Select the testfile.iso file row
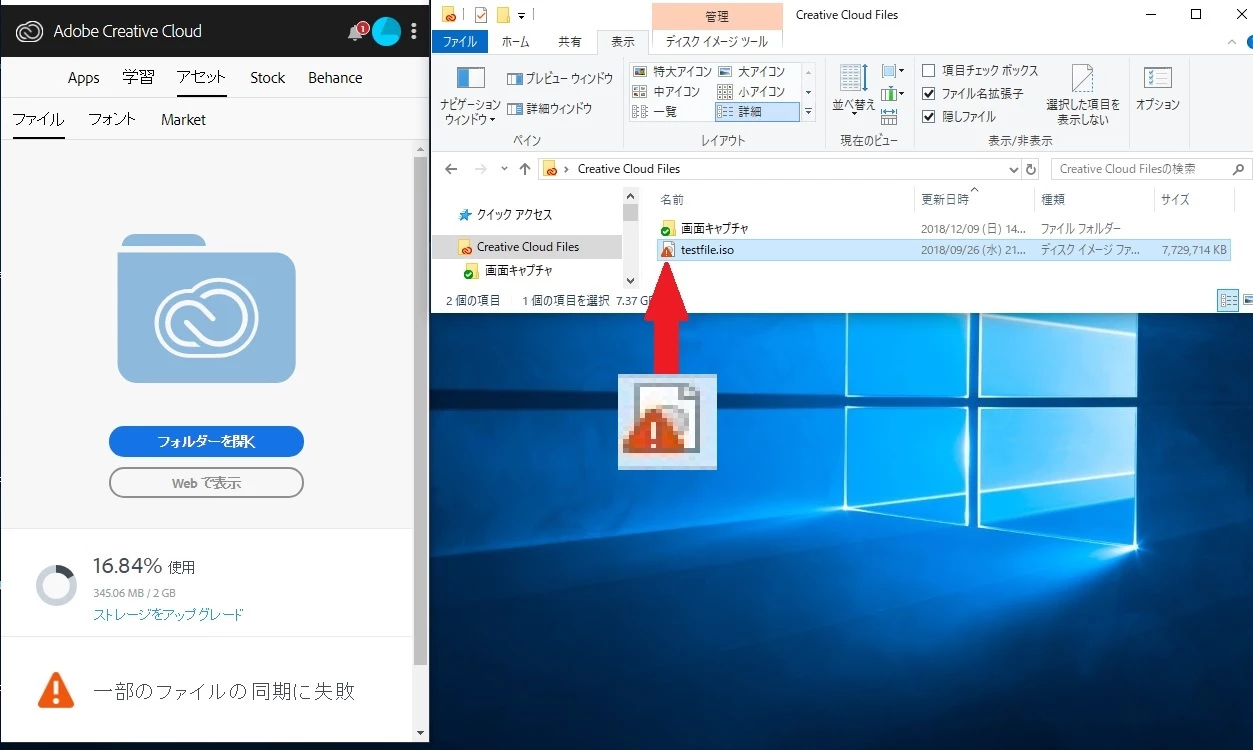 [943, 250]
